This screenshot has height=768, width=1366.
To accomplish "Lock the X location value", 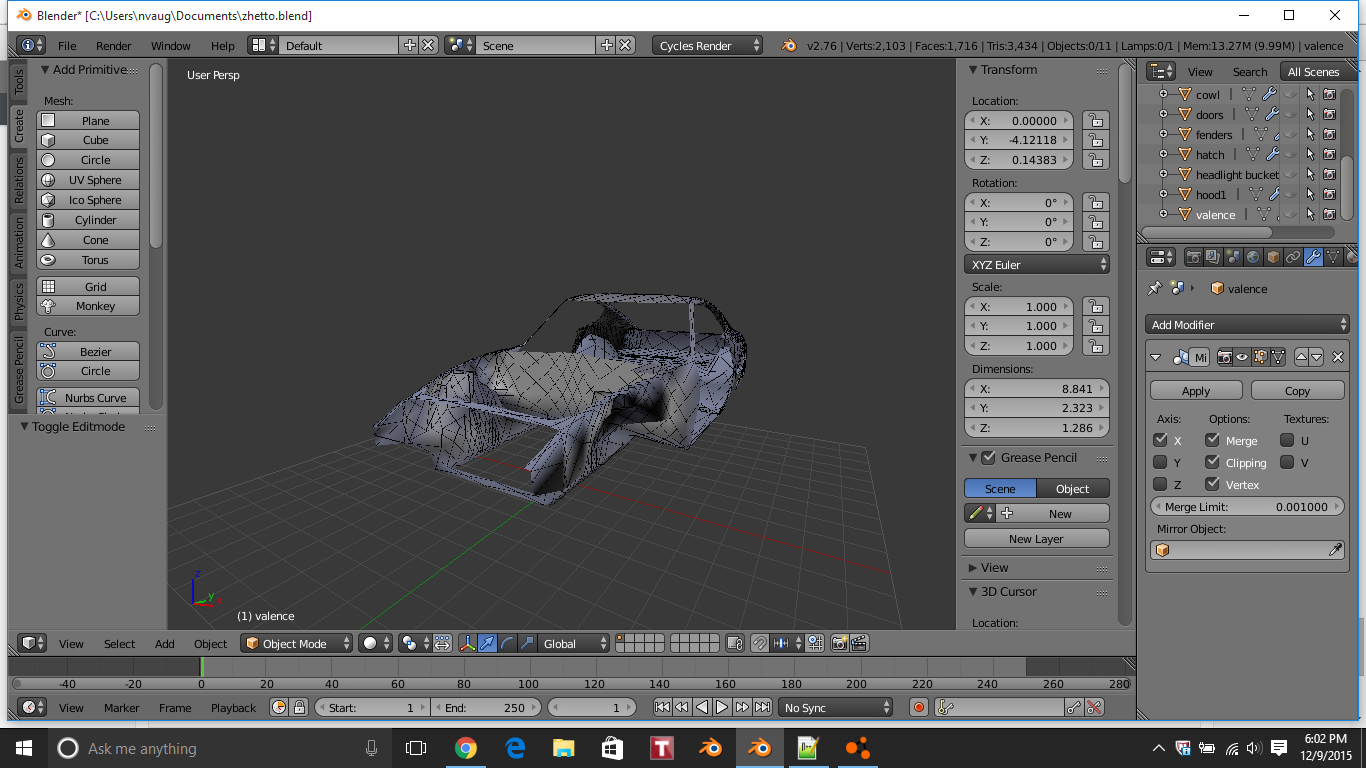I will pos(1096,120).
